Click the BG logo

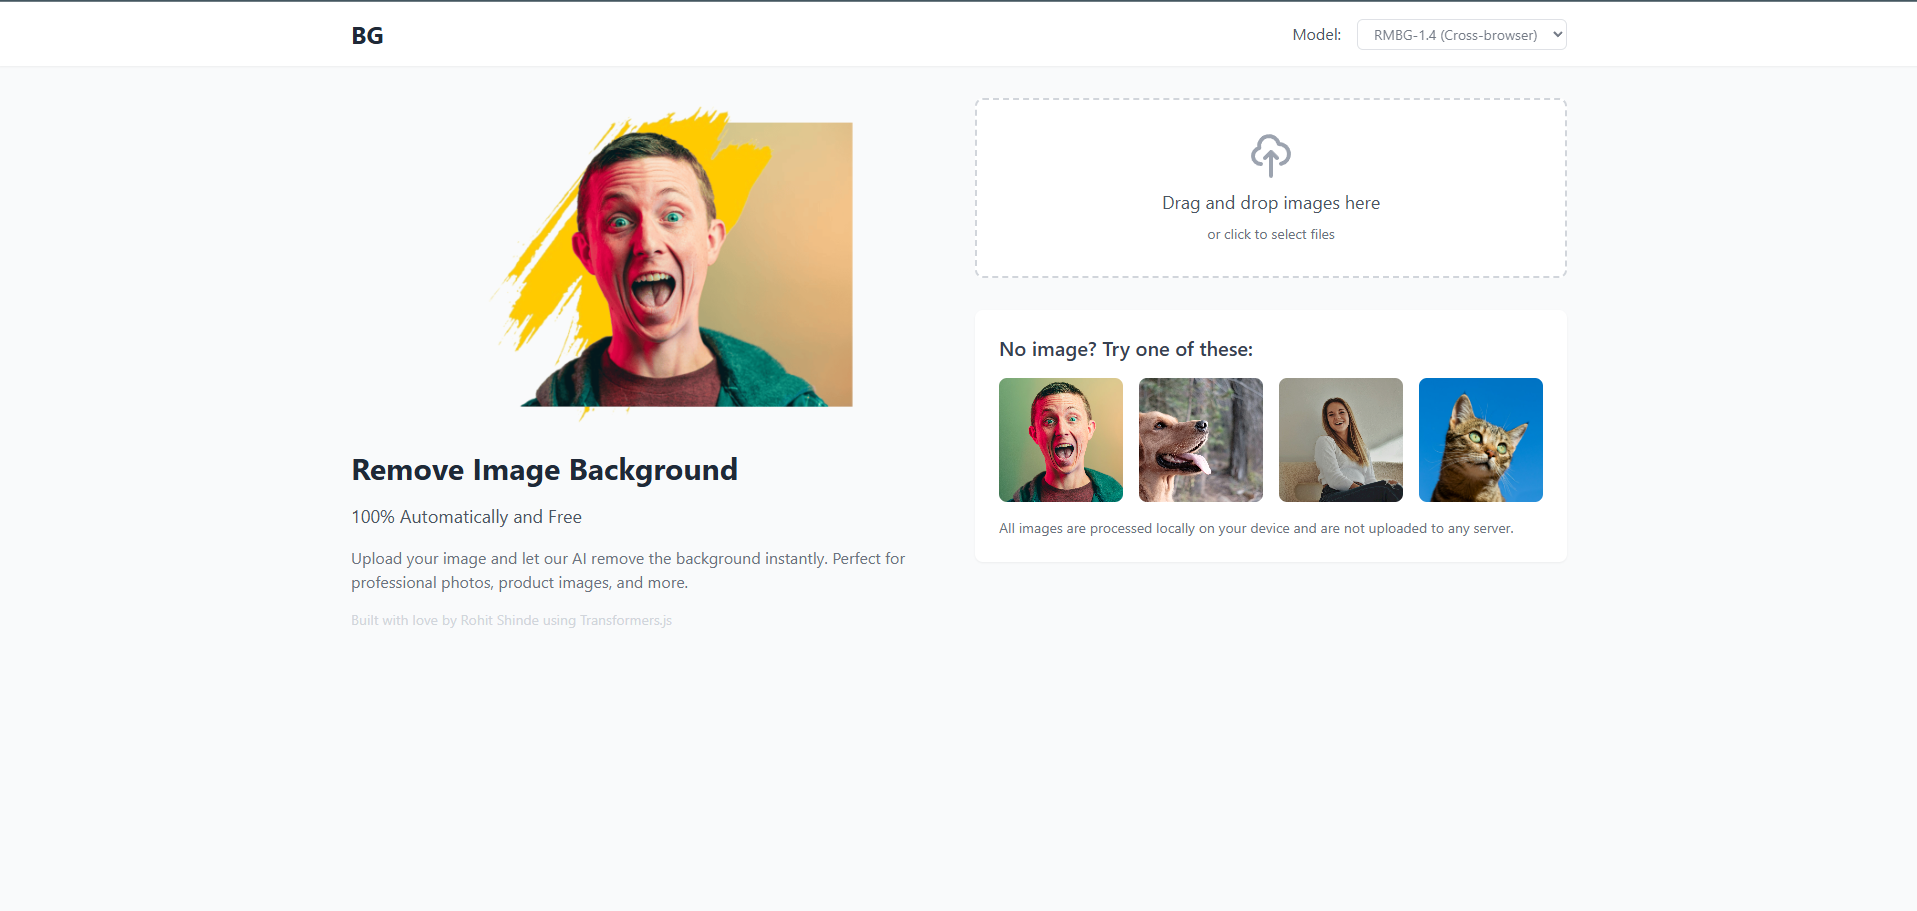click(x=366, y=34)
